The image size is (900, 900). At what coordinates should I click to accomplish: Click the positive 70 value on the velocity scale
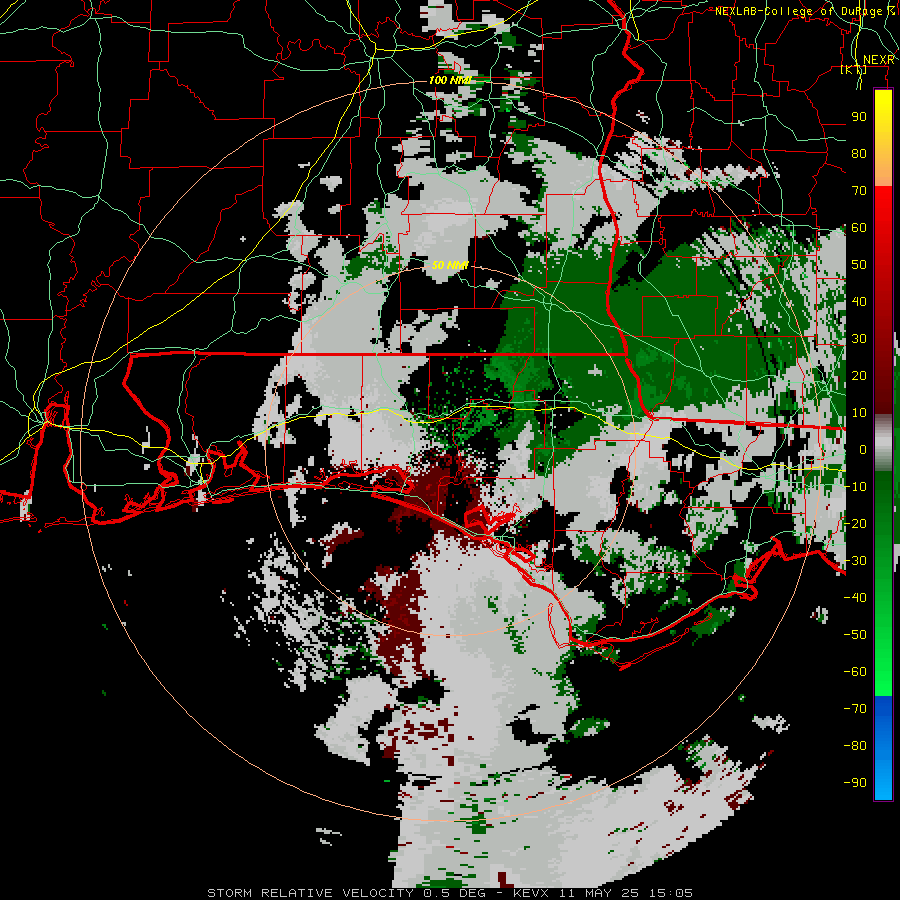pyautogui.click(x=859, y=191)
